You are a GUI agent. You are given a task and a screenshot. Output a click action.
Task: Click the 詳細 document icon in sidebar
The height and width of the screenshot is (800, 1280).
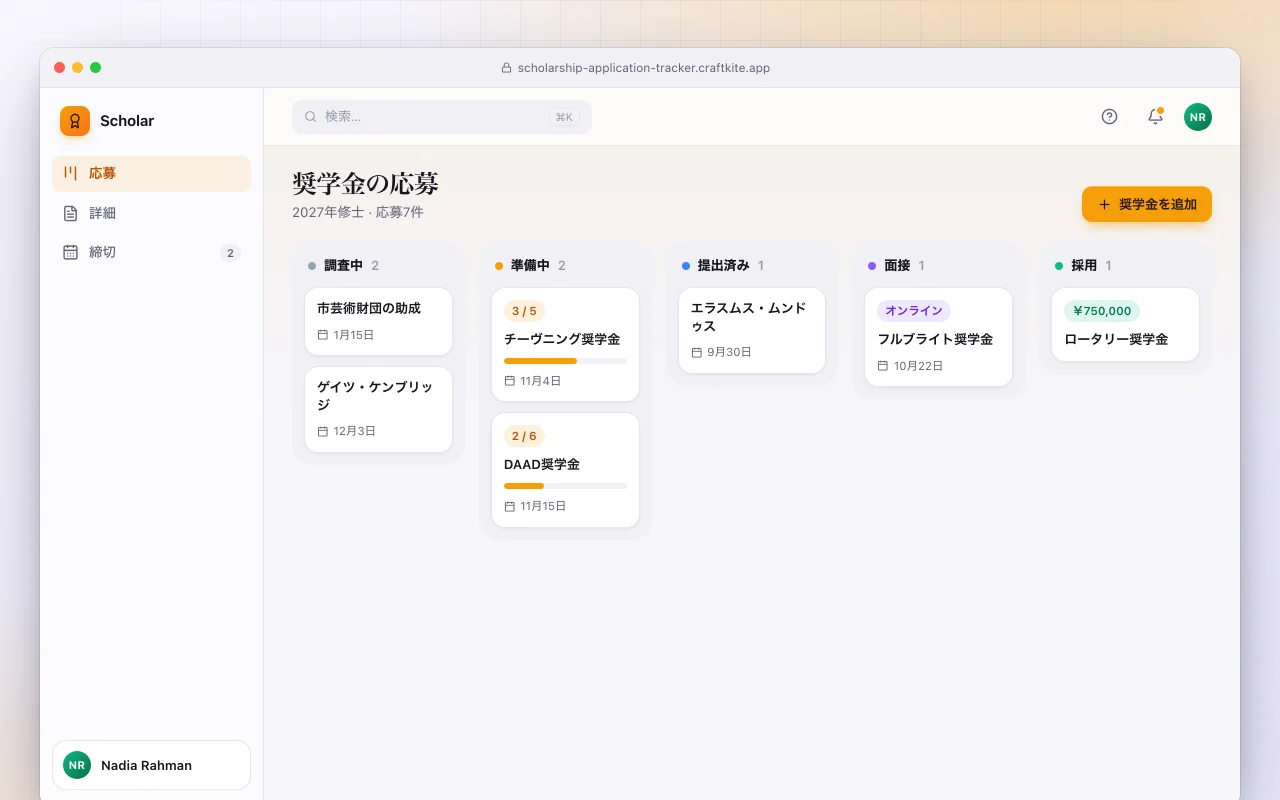[x=70, y=213]
